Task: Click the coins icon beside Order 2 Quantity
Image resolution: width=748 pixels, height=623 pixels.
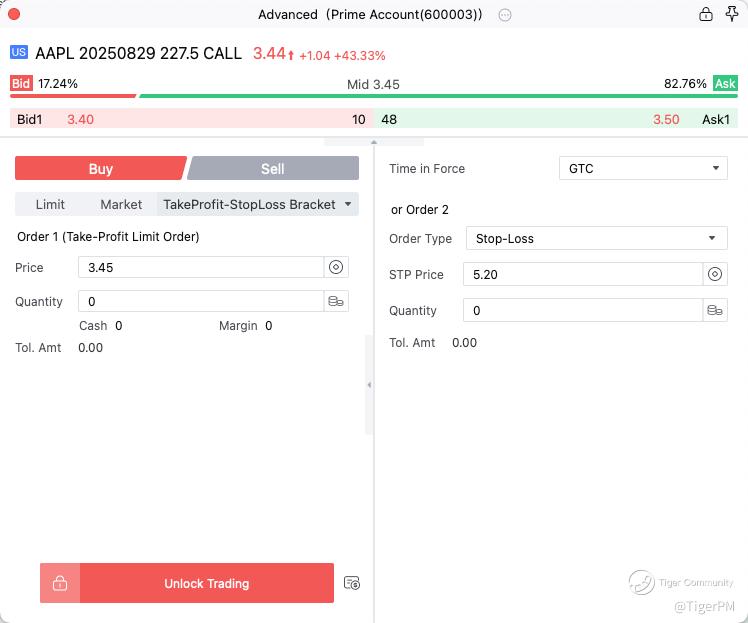Action: 715,310
